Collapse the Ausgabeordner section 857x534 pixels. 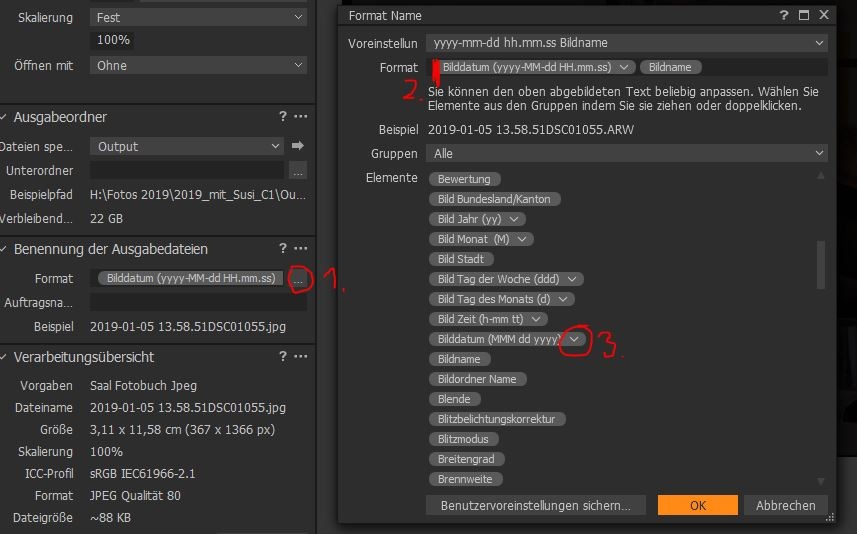[x=4, y=117]
